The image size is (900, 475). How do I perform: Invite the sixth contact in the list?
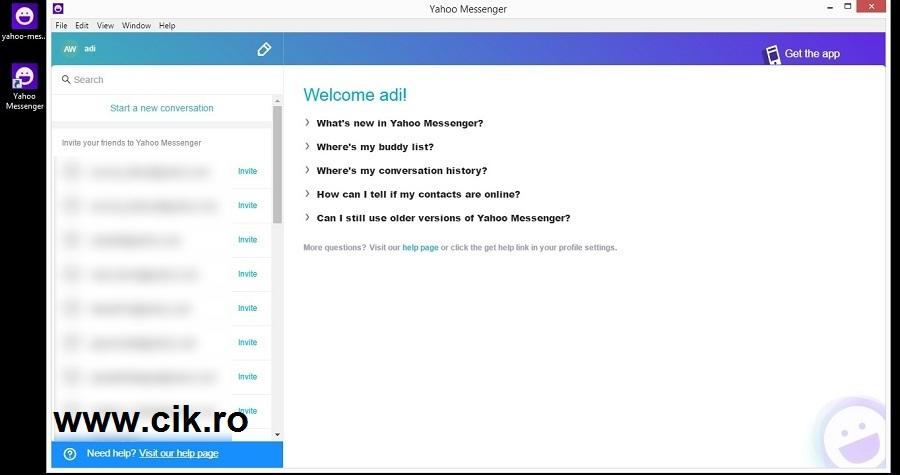tap(247, 342)
